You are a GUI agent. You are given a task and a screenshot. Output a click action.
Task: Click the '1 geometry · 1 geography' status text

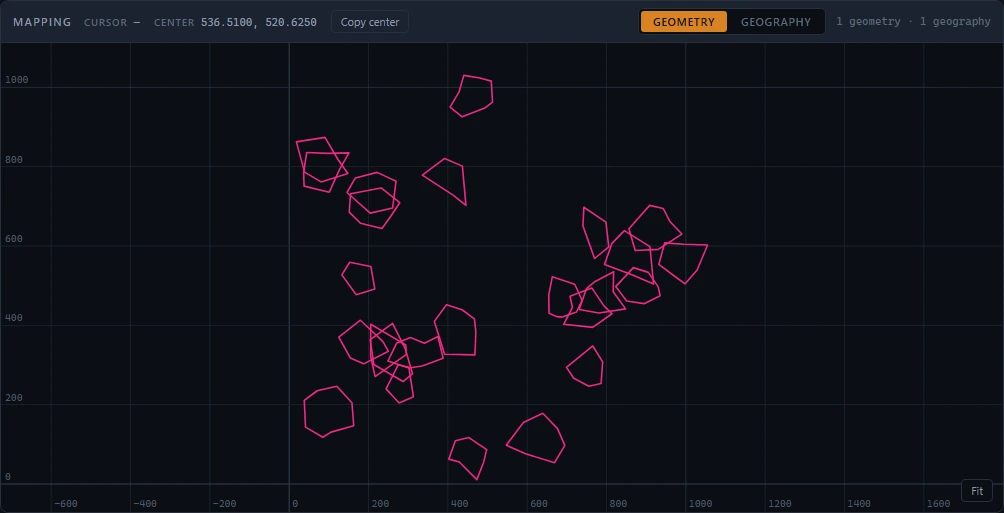[x=913, y=22]
